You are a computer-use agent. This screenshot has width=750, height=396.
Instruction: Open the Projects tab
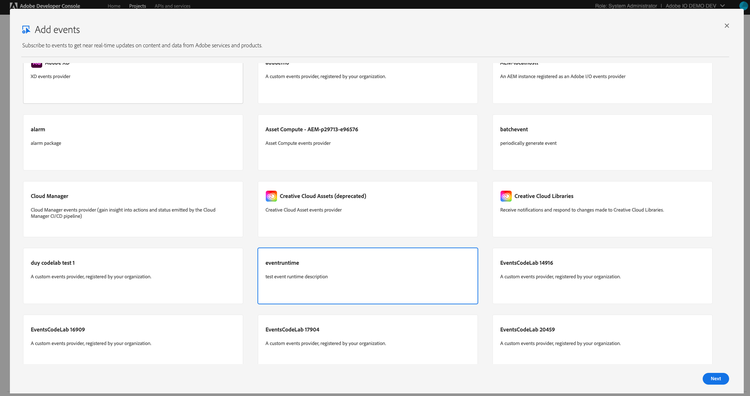137,6
